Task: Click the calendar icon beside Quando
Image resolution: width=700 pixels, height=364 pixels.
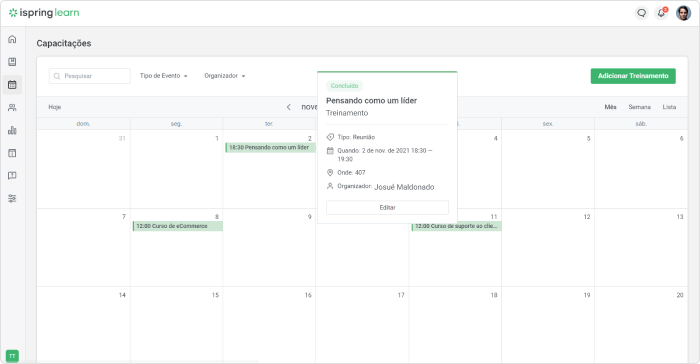Action: 330,151
